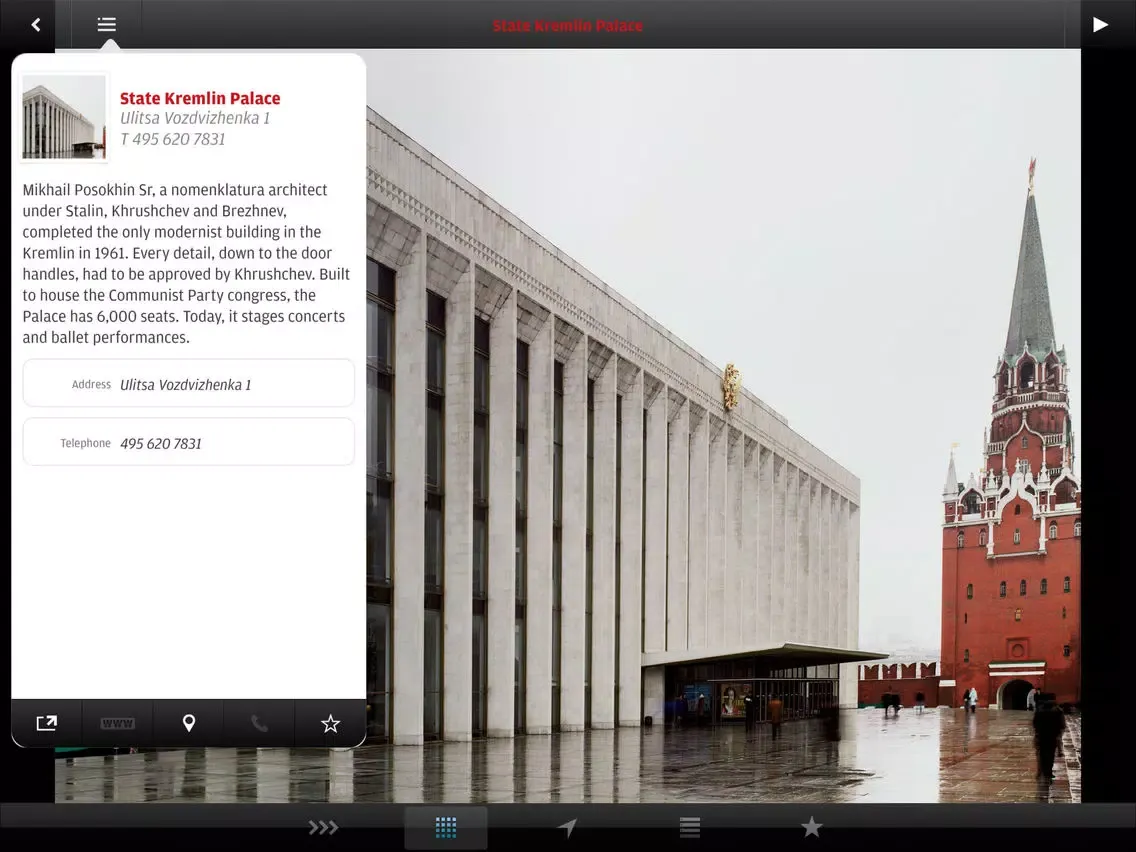This screenshot has width=1136, height=852.
Task: Advance to next photo with play arrow
Action: (x=1100, y=25)
